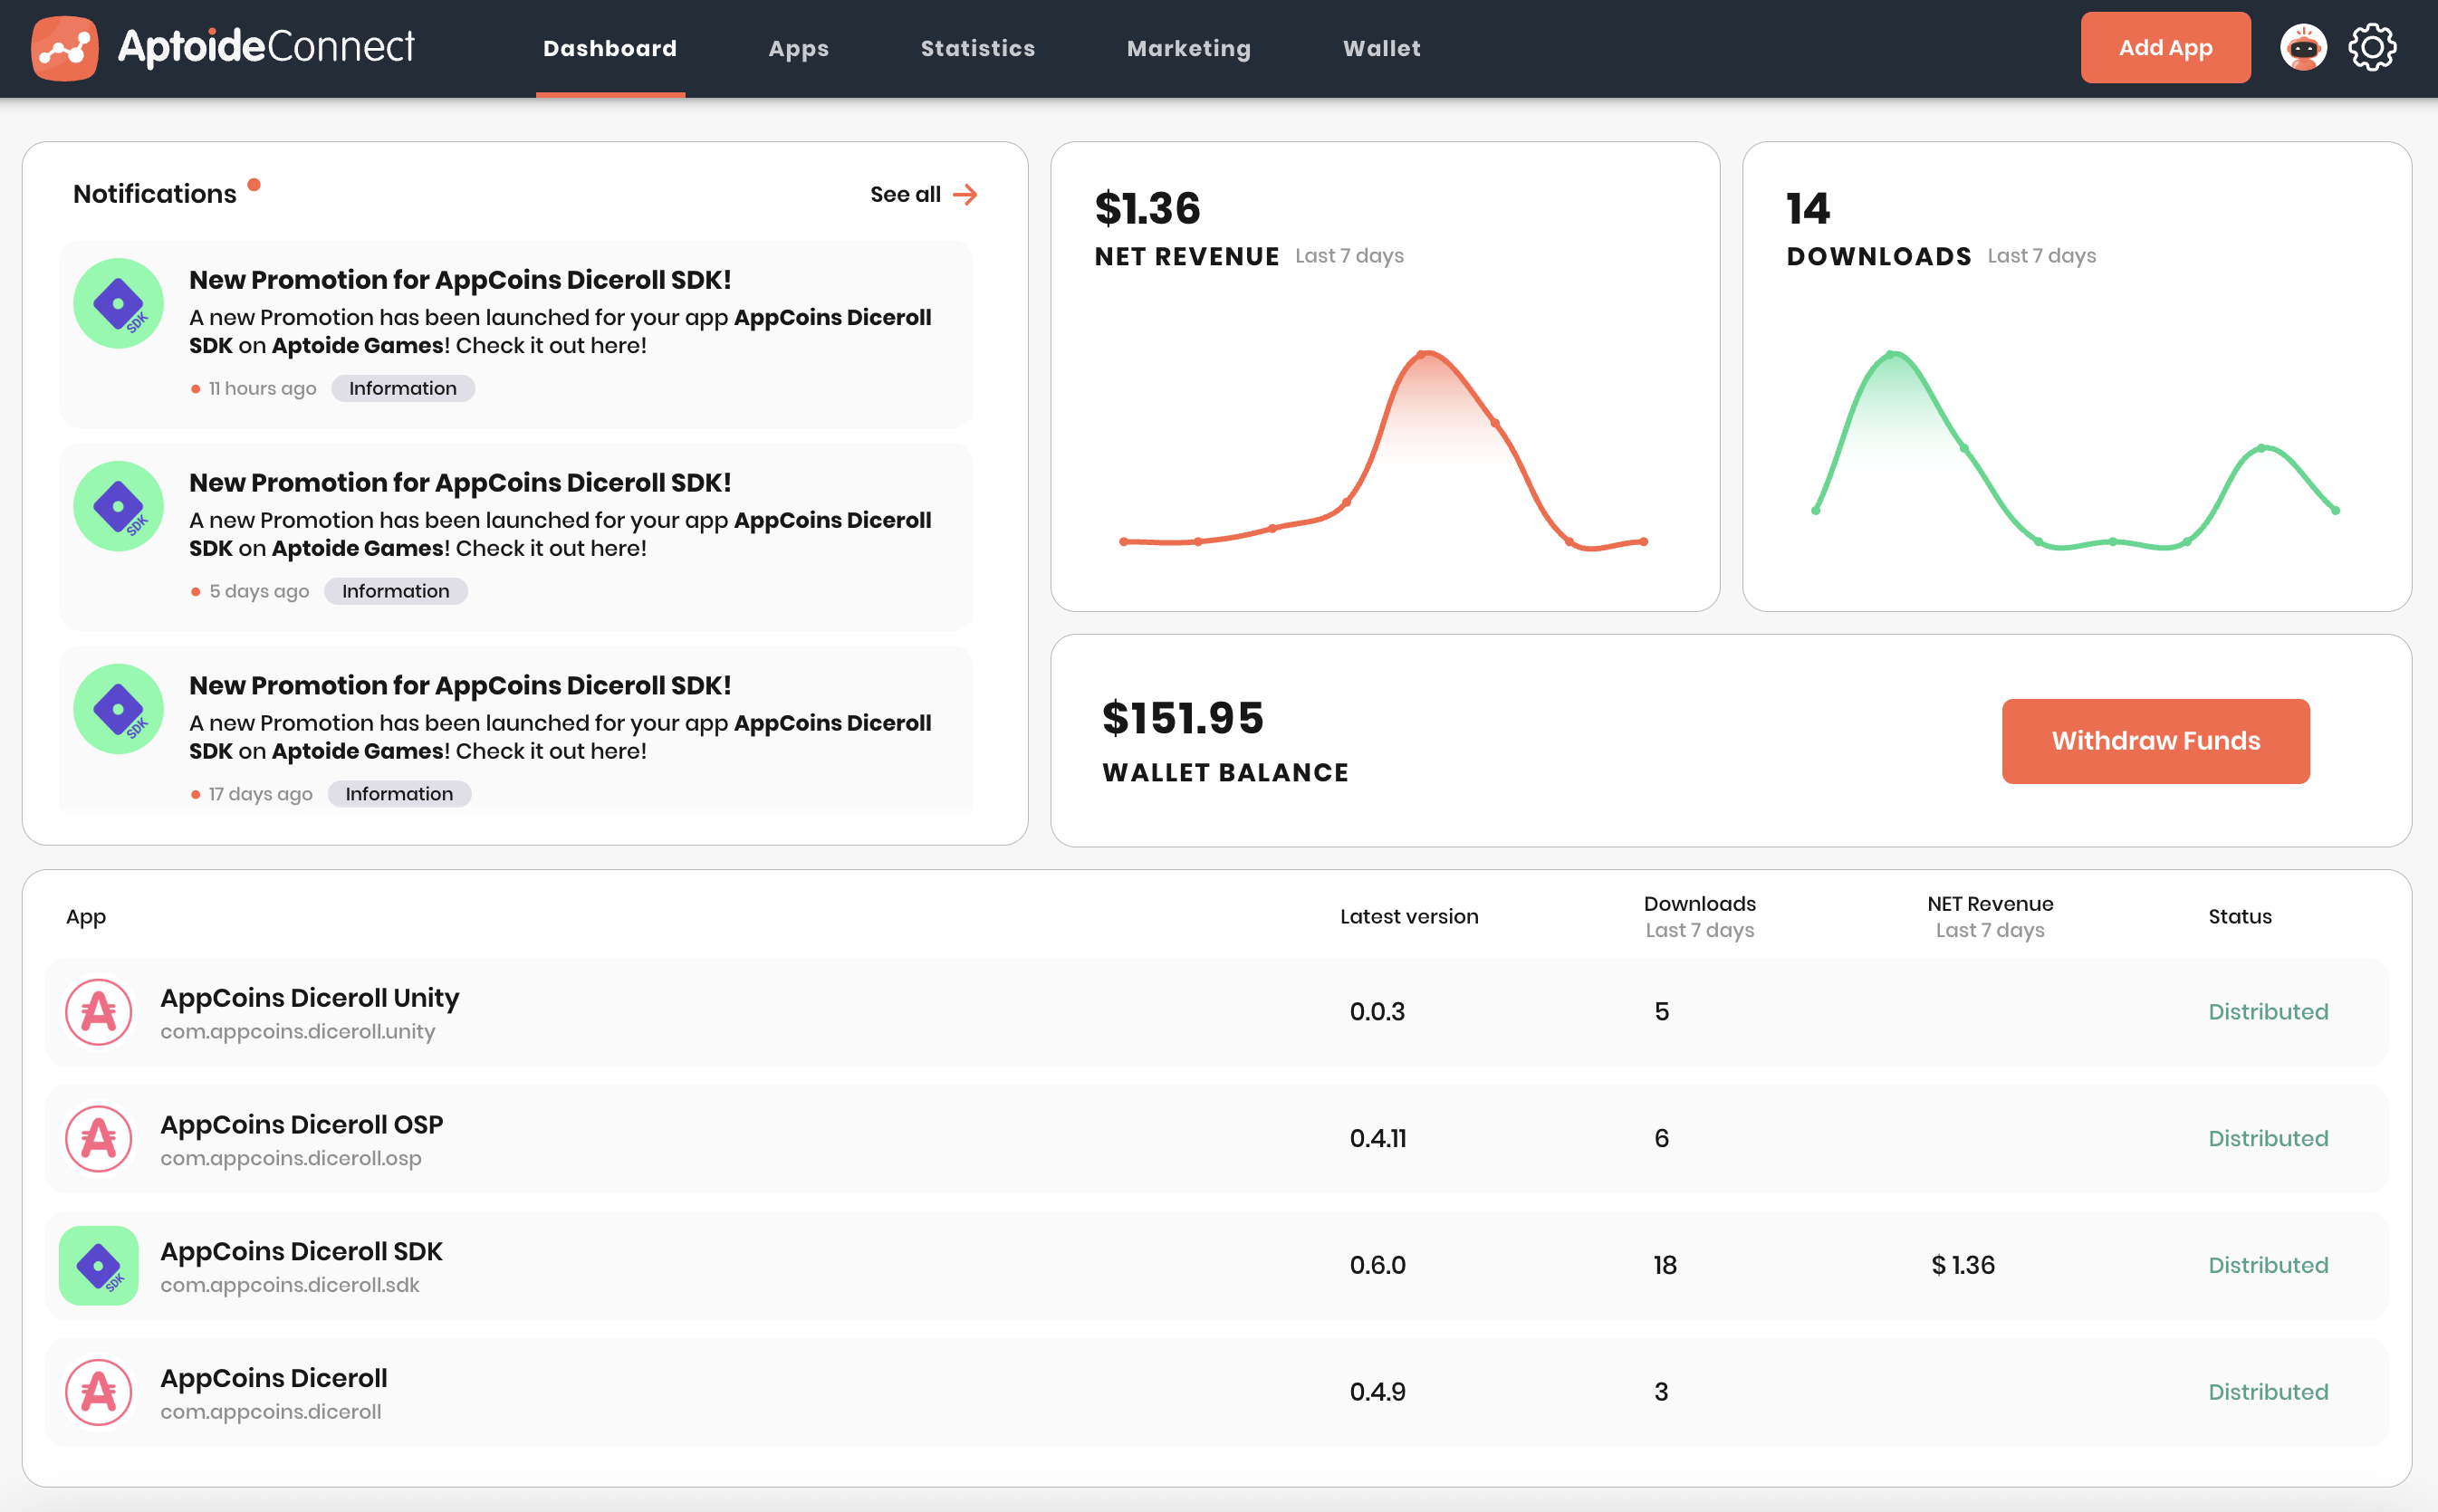This screenshot has height=1512, width=2438.
Task: Click version 0.4.9 in the last app row
Action: tap(1377, 1392)
